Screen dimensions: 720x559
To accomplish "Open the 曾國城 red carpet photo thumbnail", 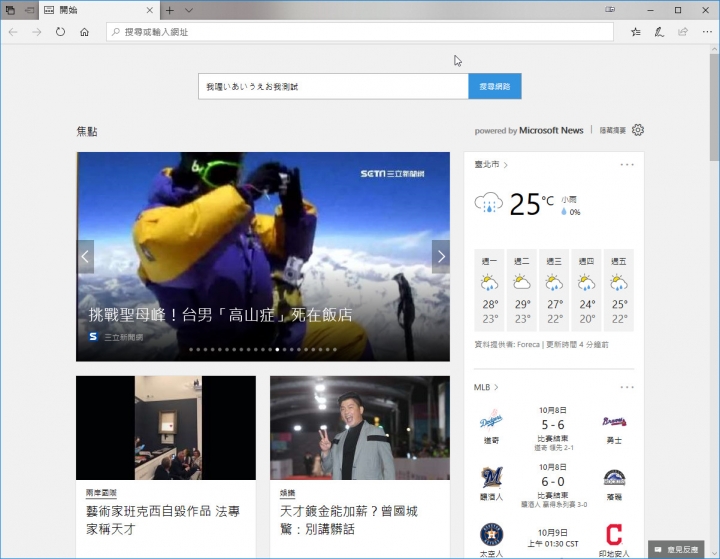I will pos(360,428).
